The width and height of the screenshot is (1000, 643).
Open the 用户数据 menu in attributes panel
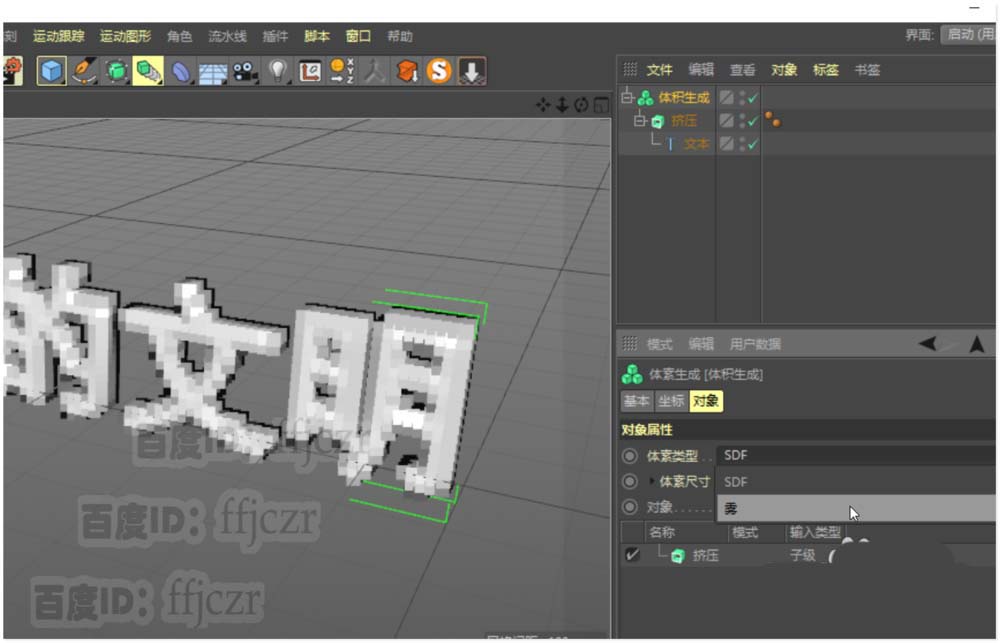click(x=755, y=344)
